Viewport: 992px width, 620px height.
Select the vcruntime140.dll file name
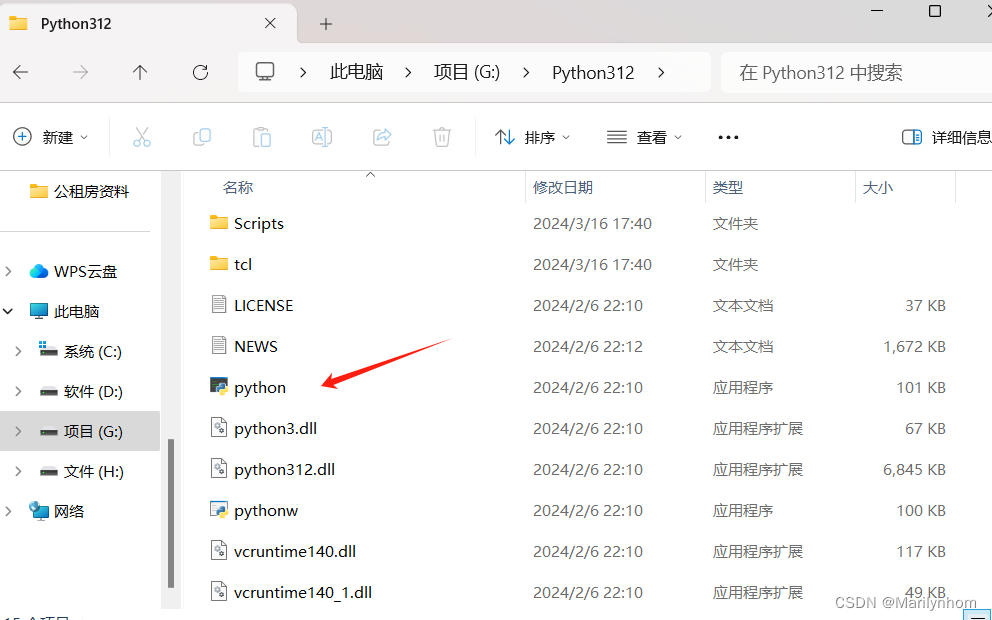[x=295, y=551]
